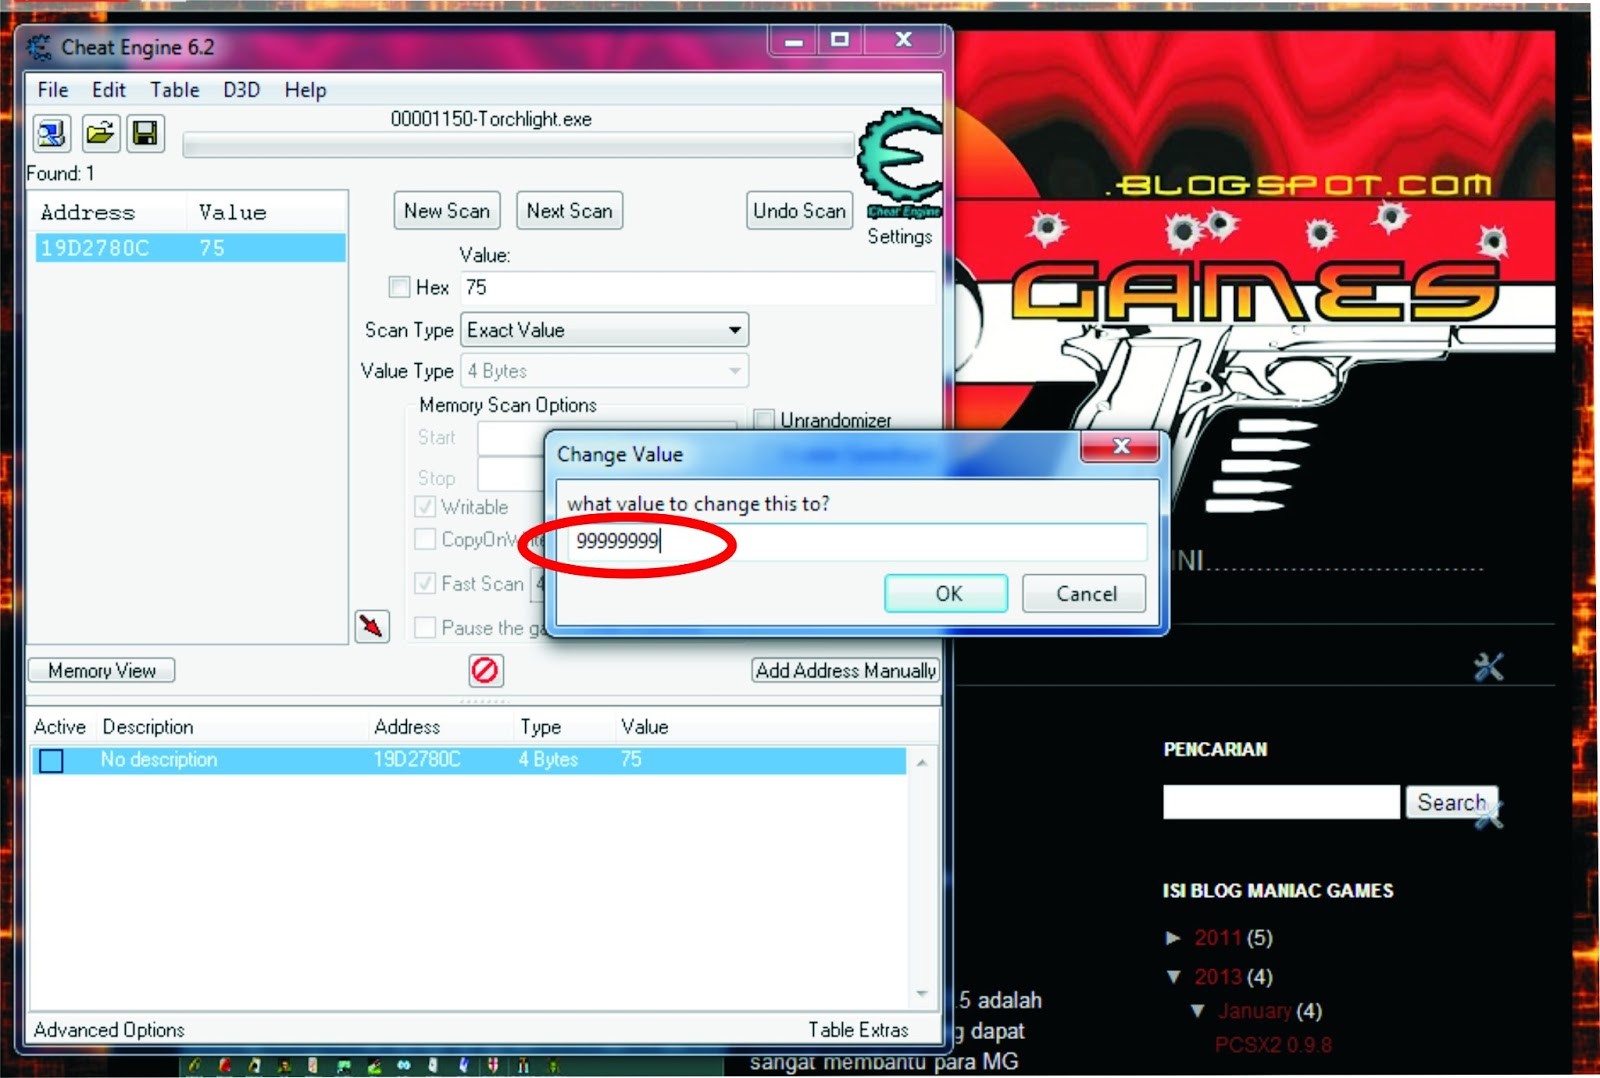The image size is (1600, 1078).
Task: Open the File menu
Action: tap(53, 90)
